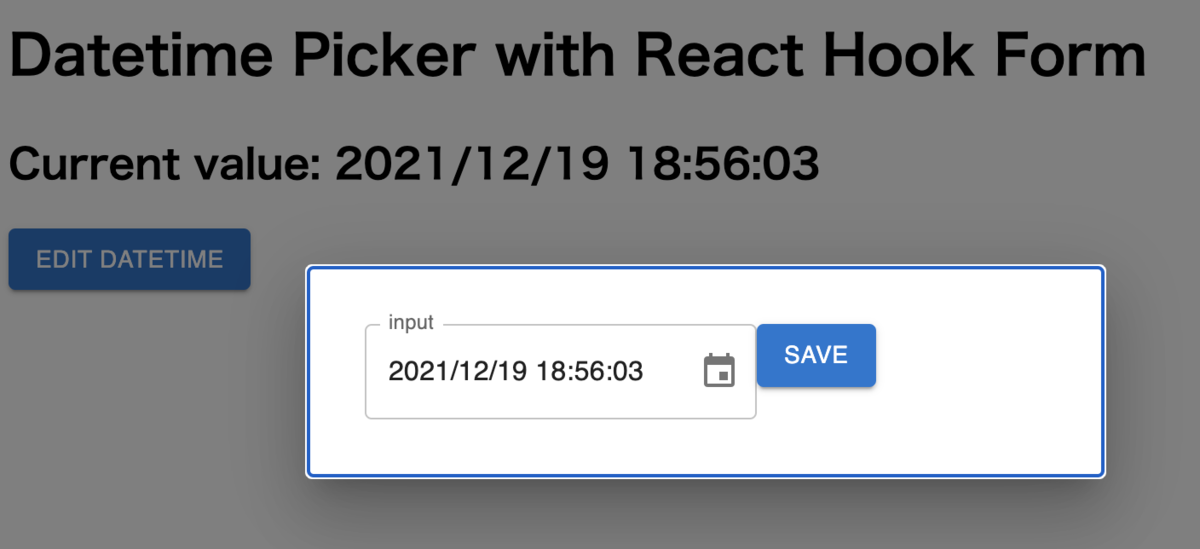Viewport: 1200px width, 549px height.
Task: Click the "Datetime Picker with React Hook Form" heading
Action: pyautogui.click(x=577, y=56)
